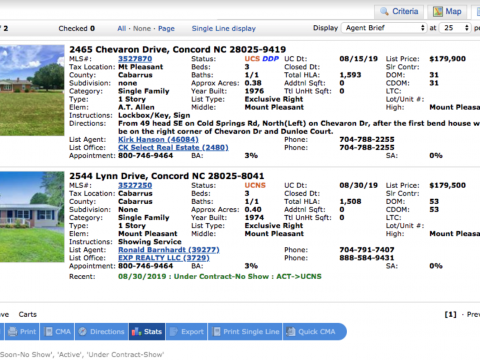Open the 25 per page dropdown
The height and width of the screenshot is (360, 480).
tap(455, 28)
